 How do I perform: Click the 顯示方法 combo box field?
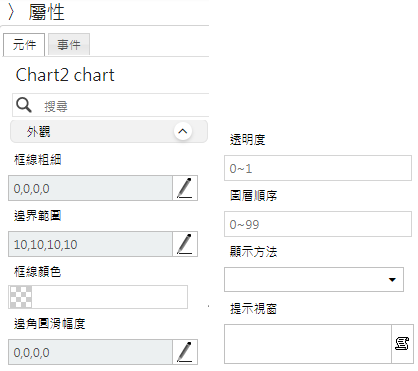[x=314, y=279]
